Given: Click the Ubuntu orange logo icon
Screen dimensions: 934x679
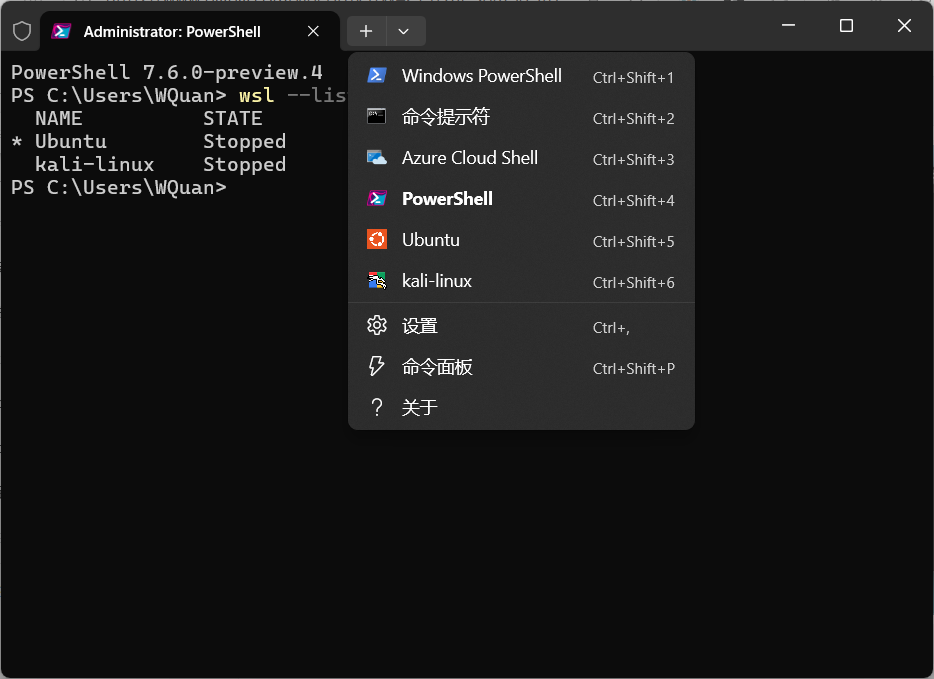Looking at the screenshot, I should click(377, 240).
